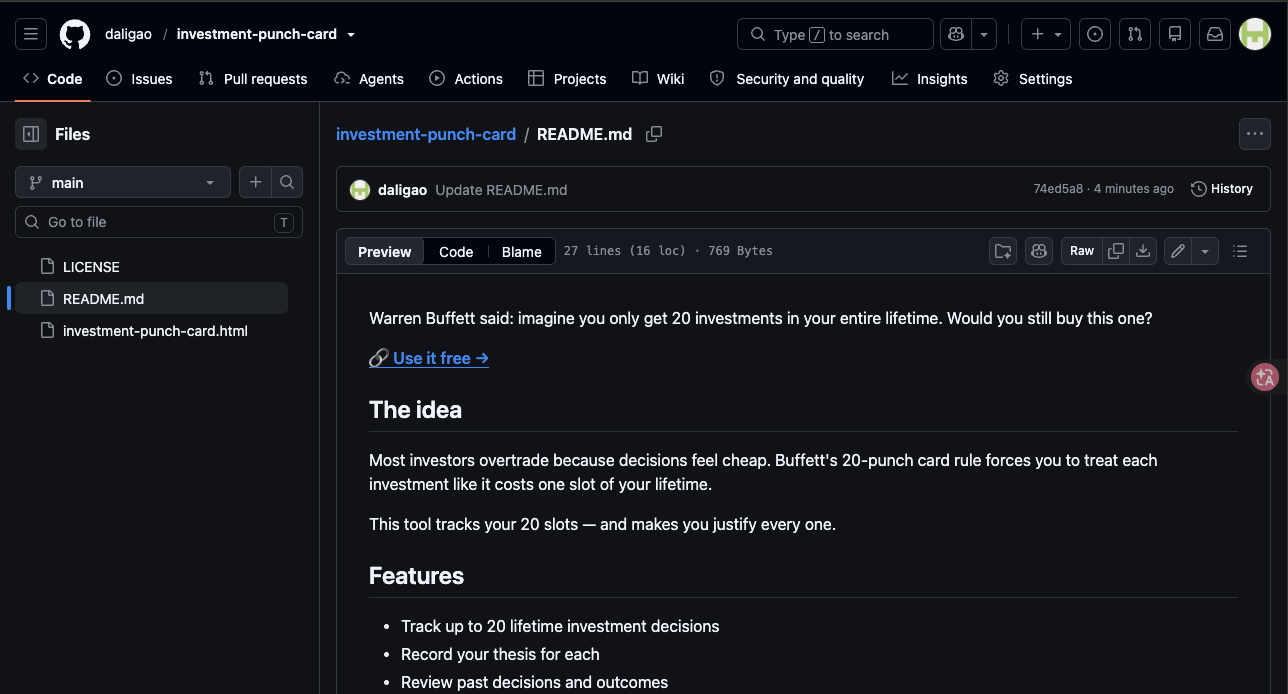Edit README.md with pencil icon

pos(1178,251)
